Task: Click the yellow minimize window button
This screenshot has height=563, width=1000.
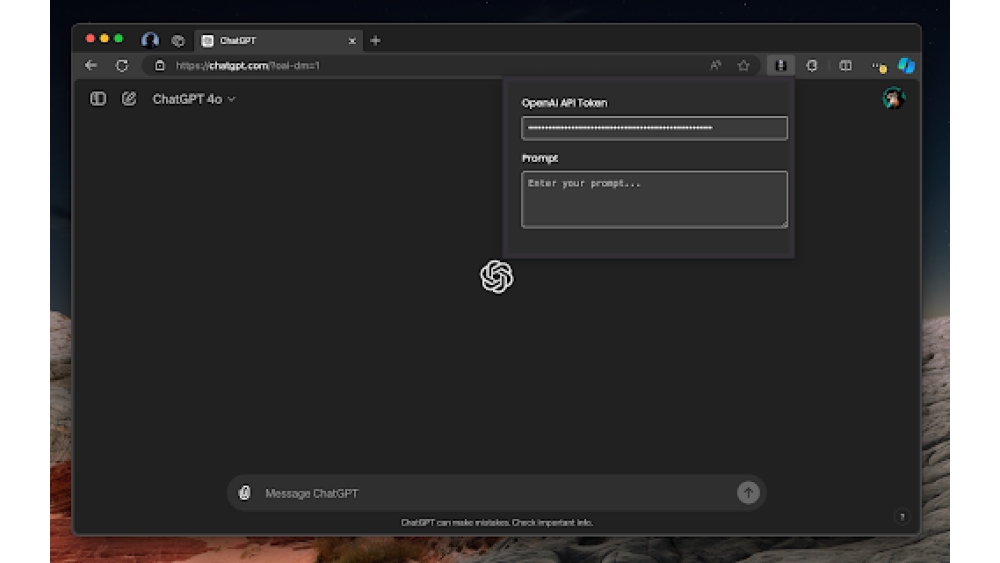Action: (104, 39)
